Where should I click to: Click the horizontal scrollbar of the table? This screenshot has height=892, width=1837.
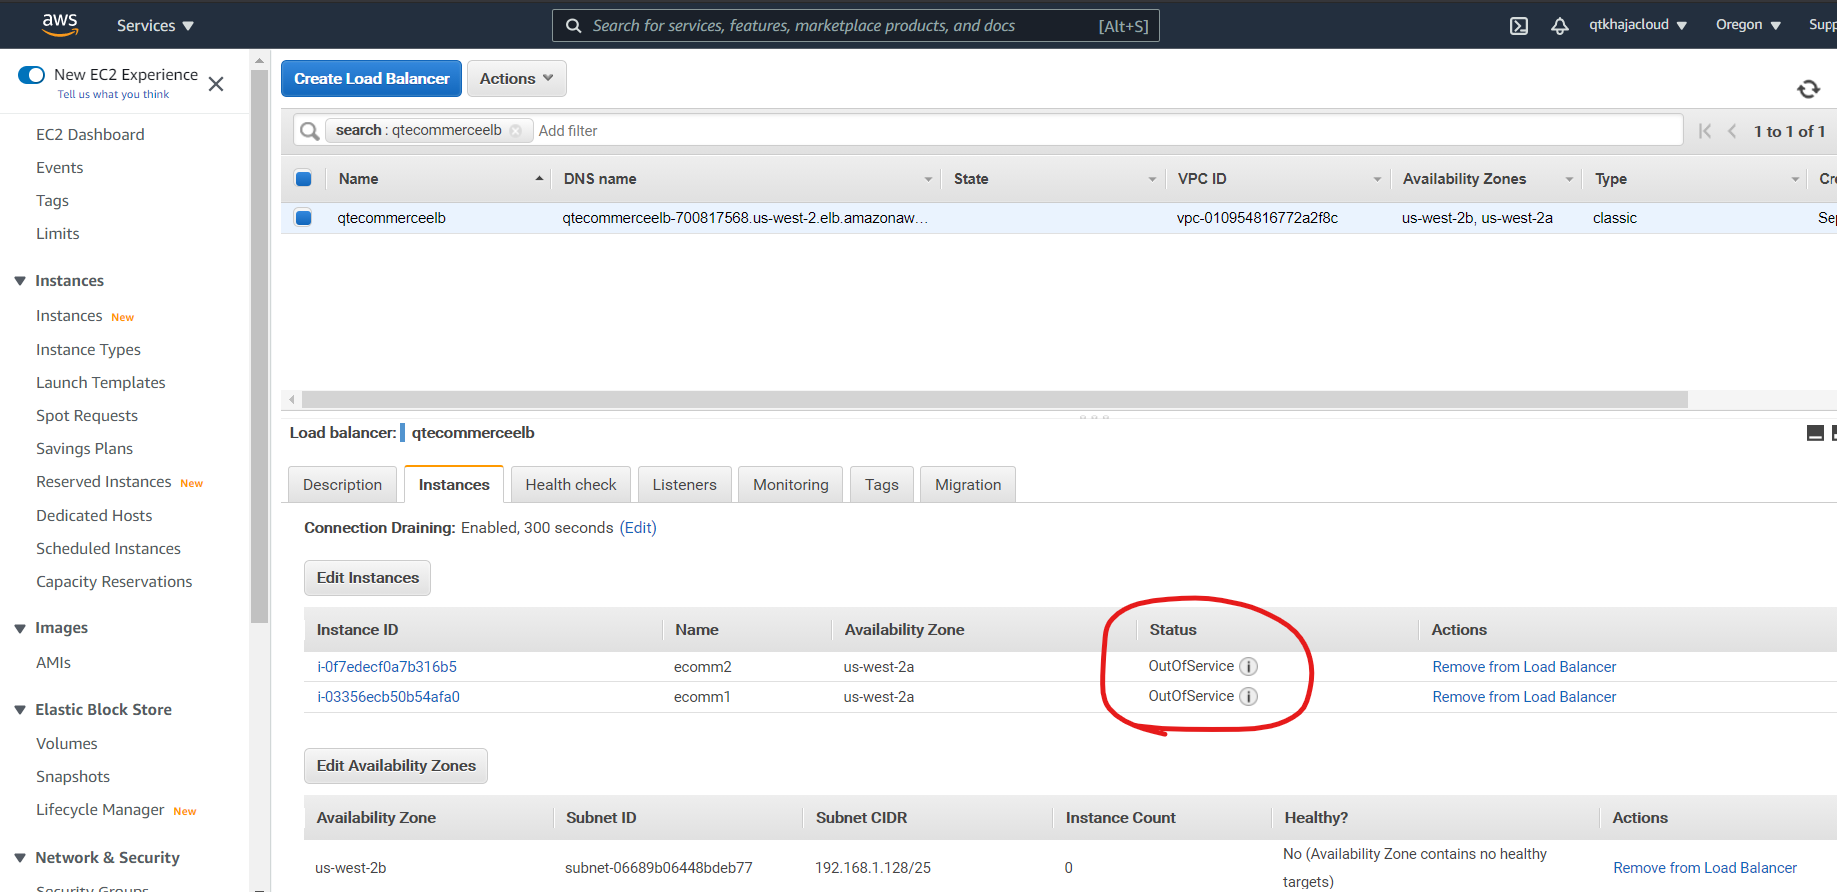click(995, 400)
